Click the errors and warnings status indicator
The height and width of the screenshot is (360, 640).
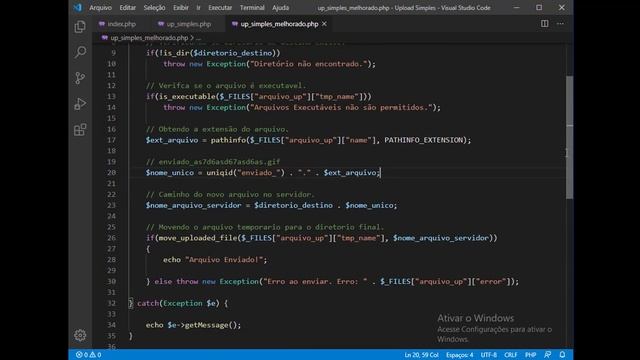tap(89, 355)
